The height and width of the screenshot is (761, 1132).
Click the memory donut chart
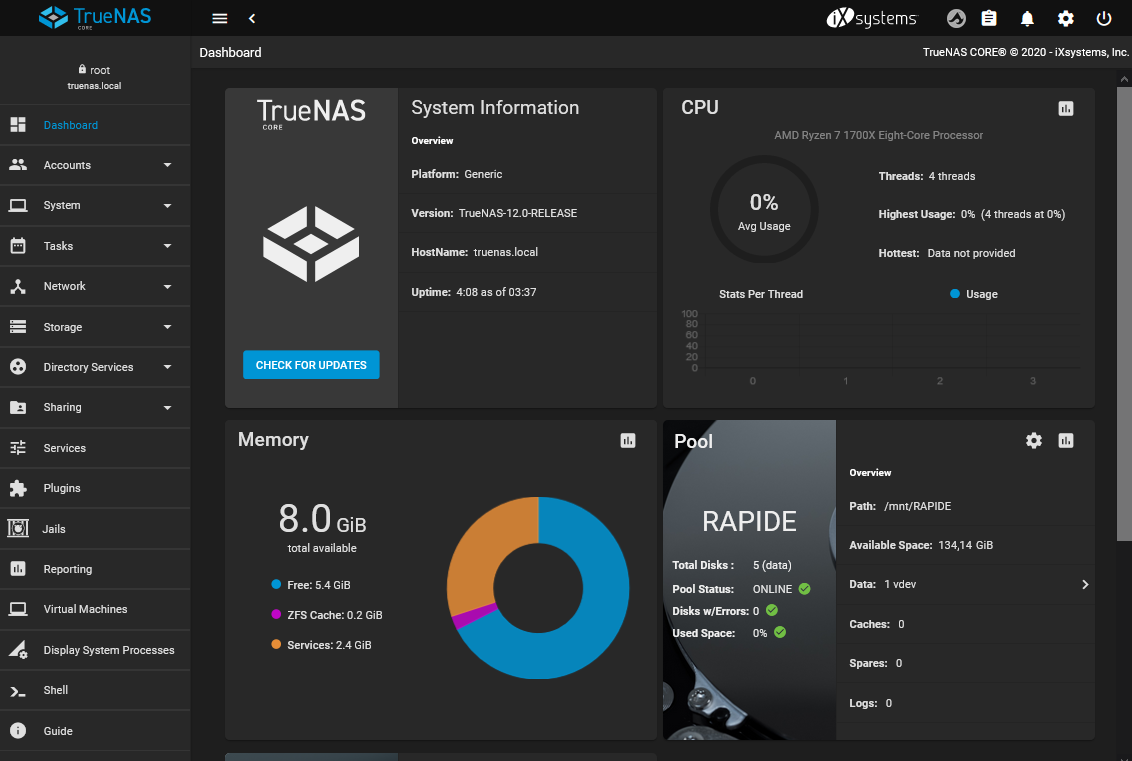point(538,588)
